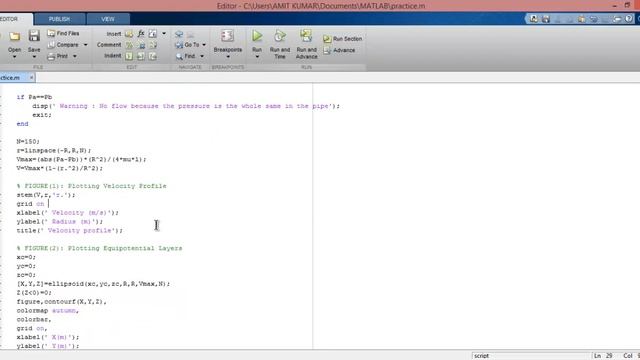640x360 pixels.
Task: Click the Comment percent icon
Action: pyautogui.click(x=129, y=45)
